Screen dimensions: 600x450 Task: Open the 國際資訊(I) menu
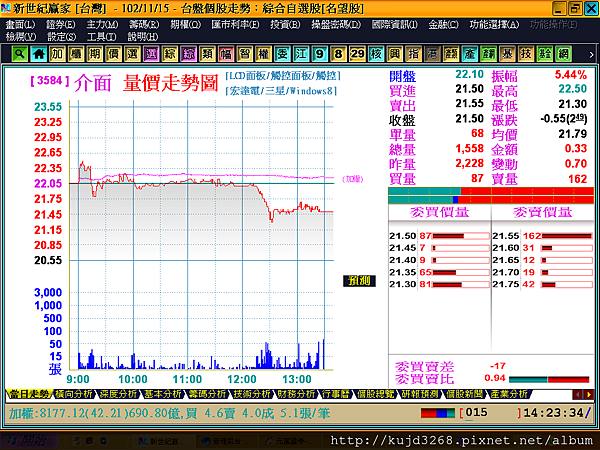[x=395, y=24]
